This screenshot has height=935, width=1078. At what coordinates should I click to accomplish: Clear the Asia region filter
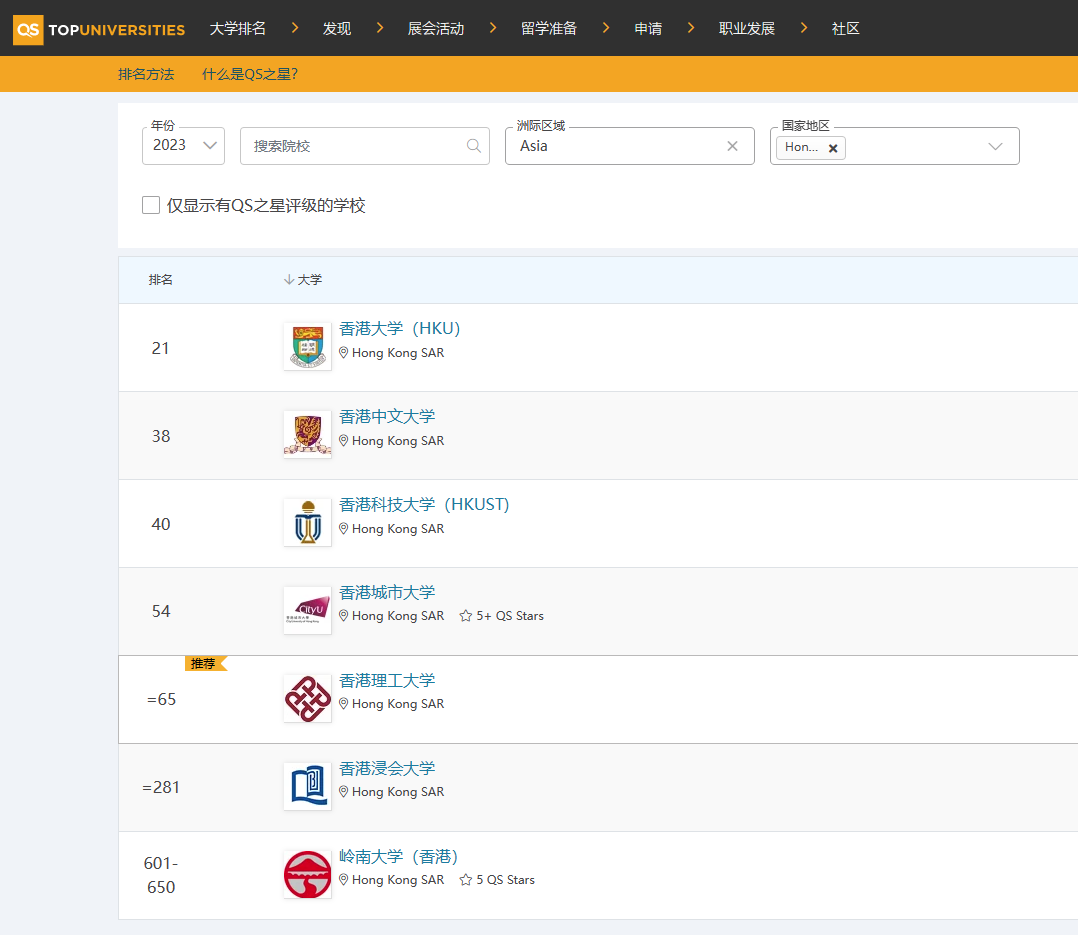732,146
